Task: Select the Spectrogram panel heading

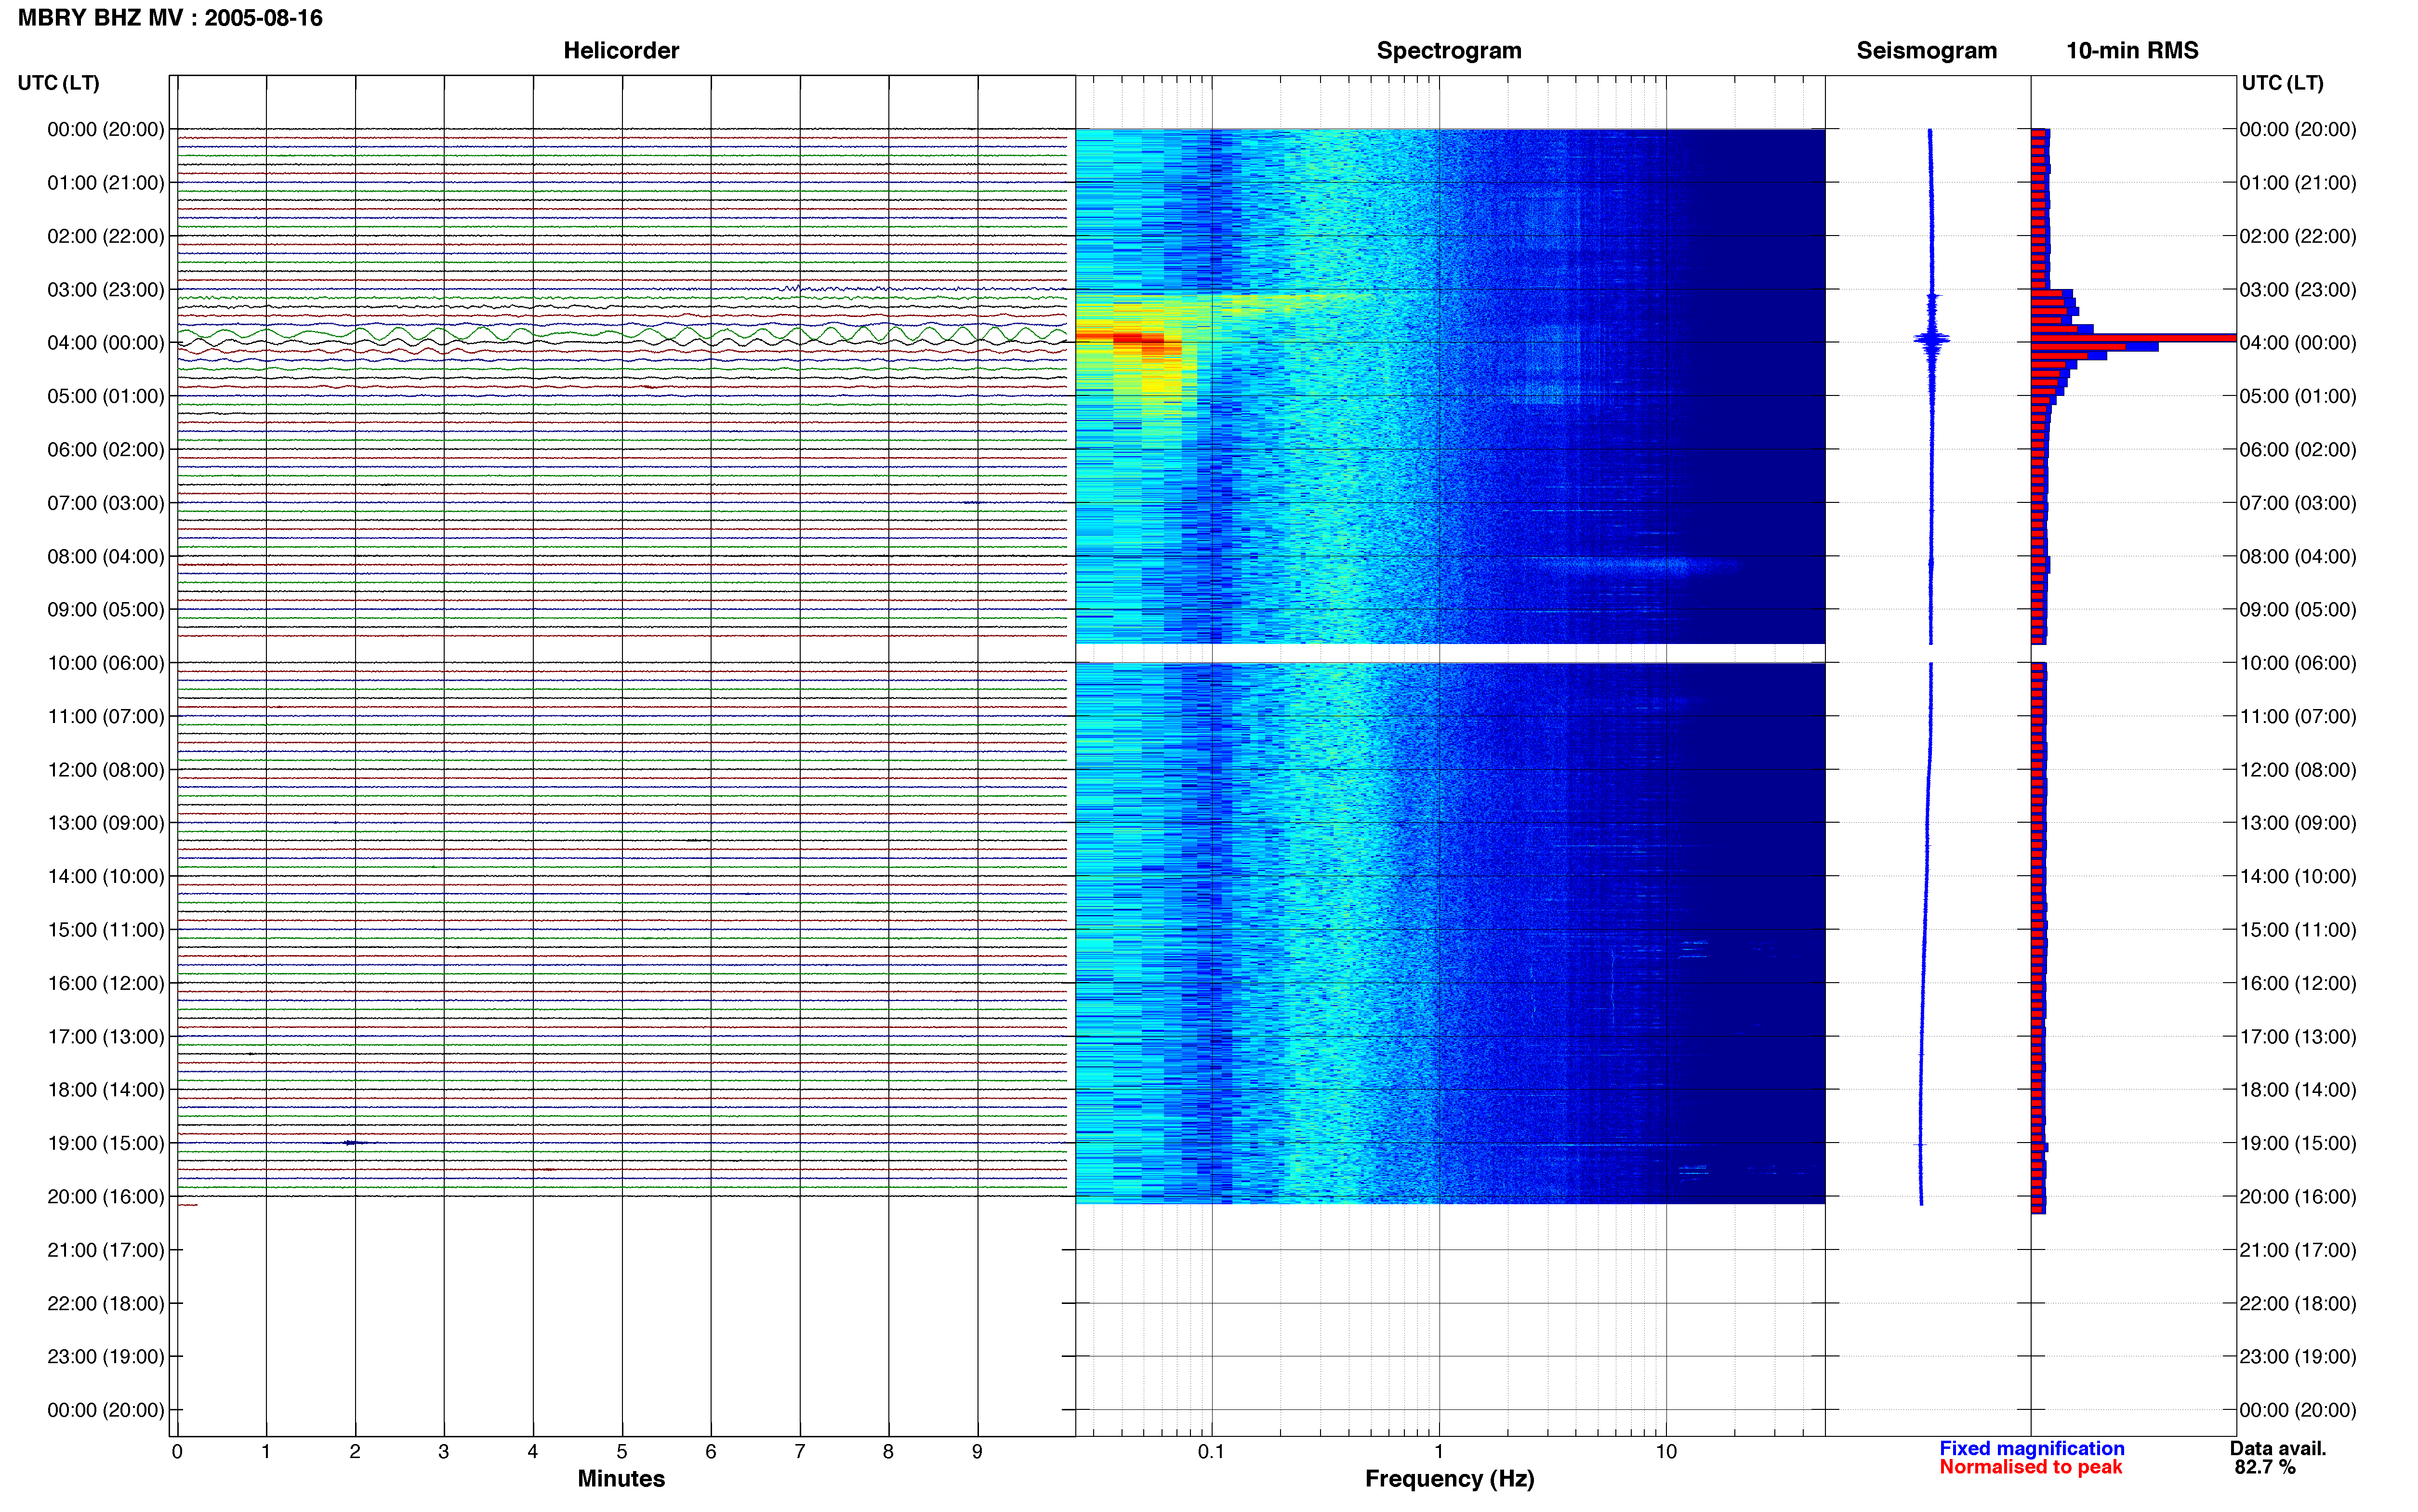Action: click(x=1449, y=50)
